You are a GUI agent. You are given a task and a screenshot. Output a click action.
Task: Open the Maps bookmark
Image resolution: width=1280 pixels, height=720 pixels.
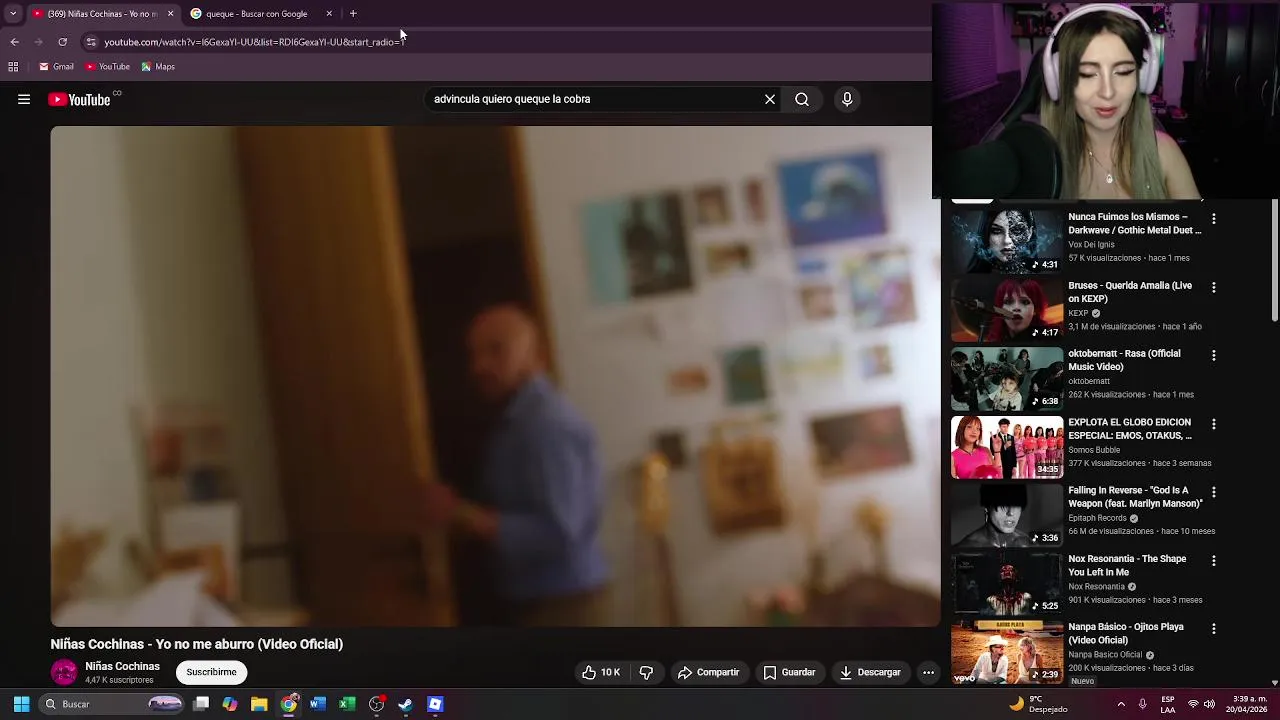tap(158, 67)
